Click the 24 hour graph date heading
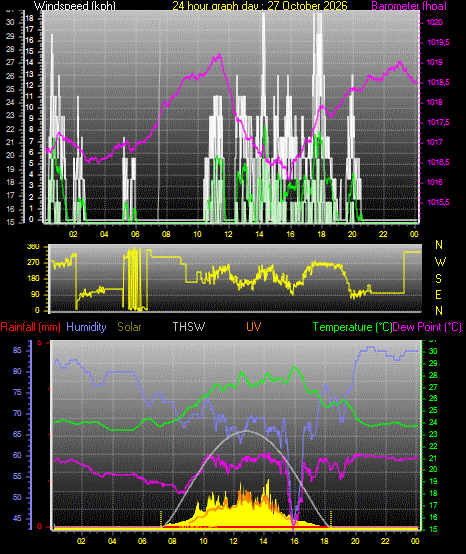The height and width of the screenshot is (554, 466). [260, 5]
